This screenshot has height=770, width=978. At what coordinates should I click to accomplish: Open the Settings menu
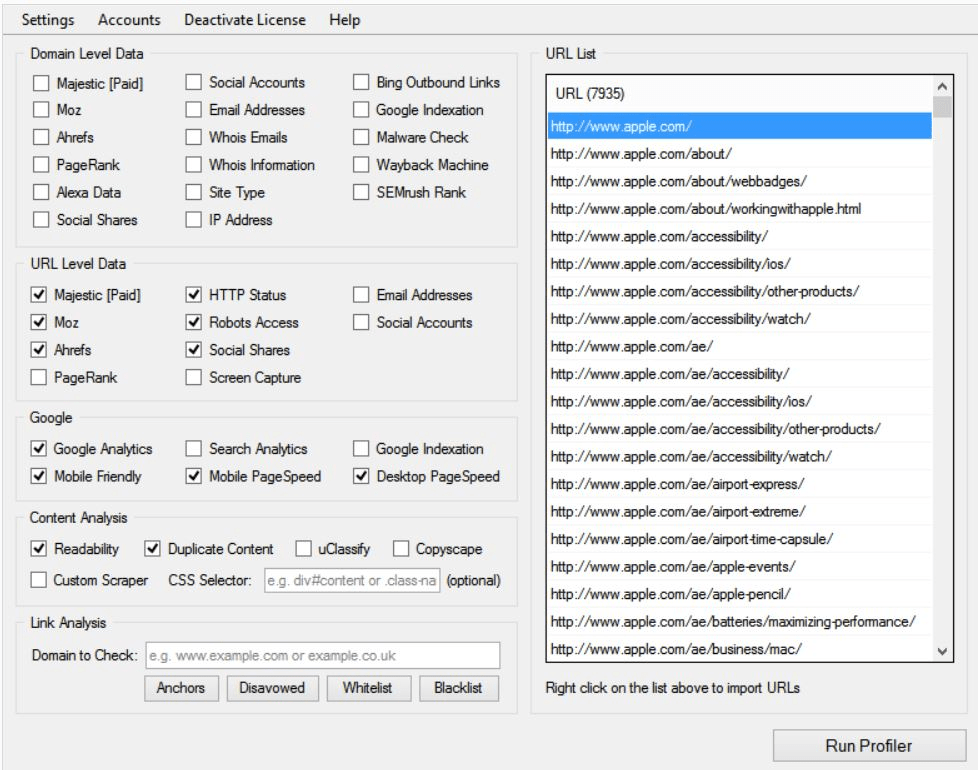tap(47, 20)
